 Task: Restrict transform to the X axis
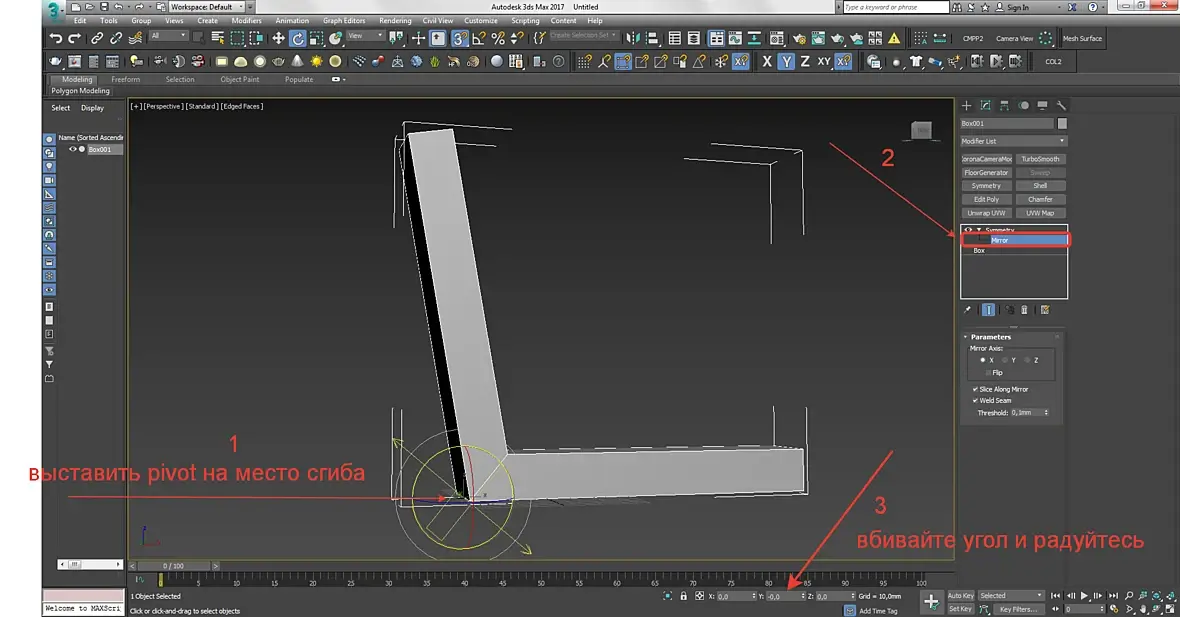click(767, 62)
